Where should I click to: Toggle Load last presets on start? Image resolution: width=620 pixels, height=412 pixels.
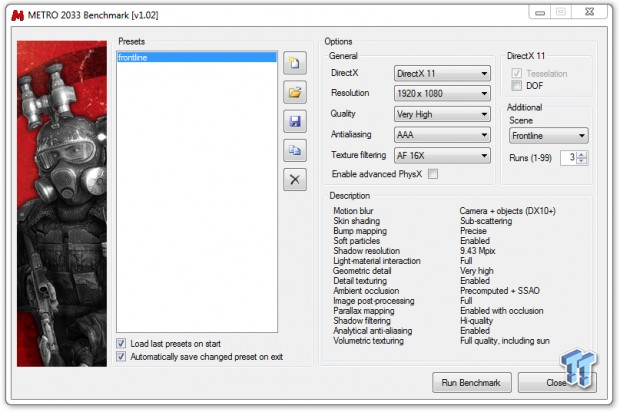[121, 343]
